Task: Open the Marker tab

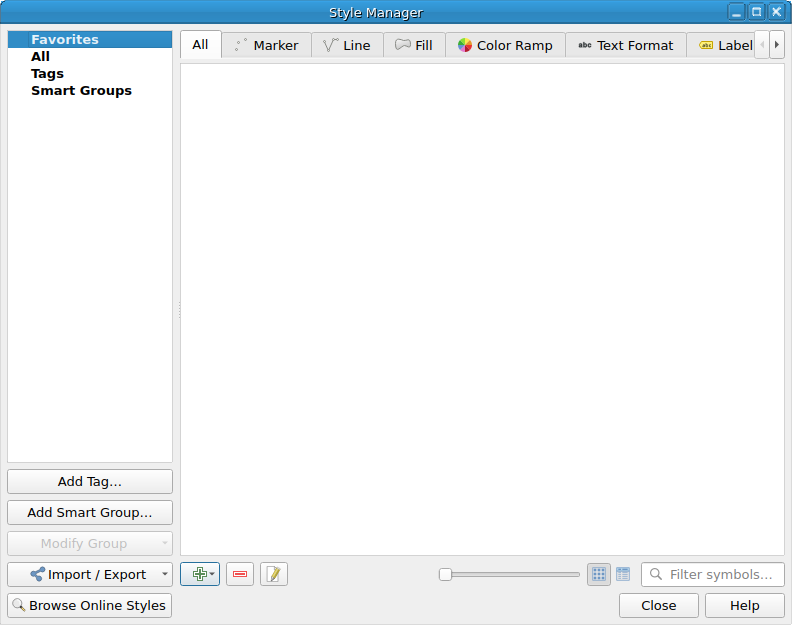Action: point(266,45)
